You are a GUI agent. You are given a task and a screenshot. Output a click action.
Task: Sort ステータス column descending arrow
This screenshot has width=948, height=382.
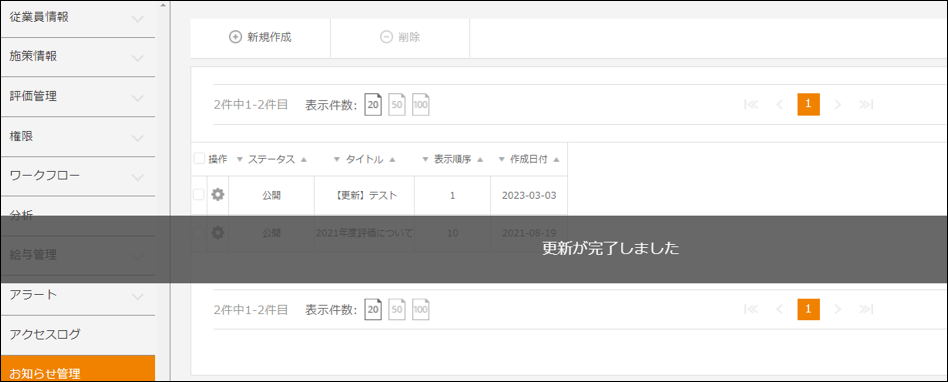tap(239, 160)
